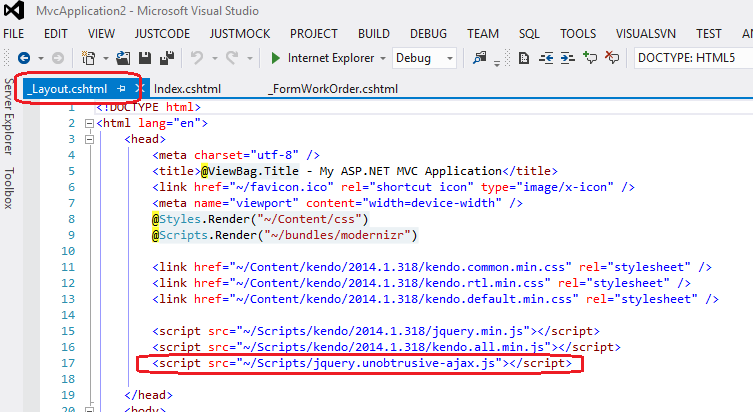Click the Redo toolbar icon
The height and width of the screenshot is (412, 753).
(x=232, y=58)
